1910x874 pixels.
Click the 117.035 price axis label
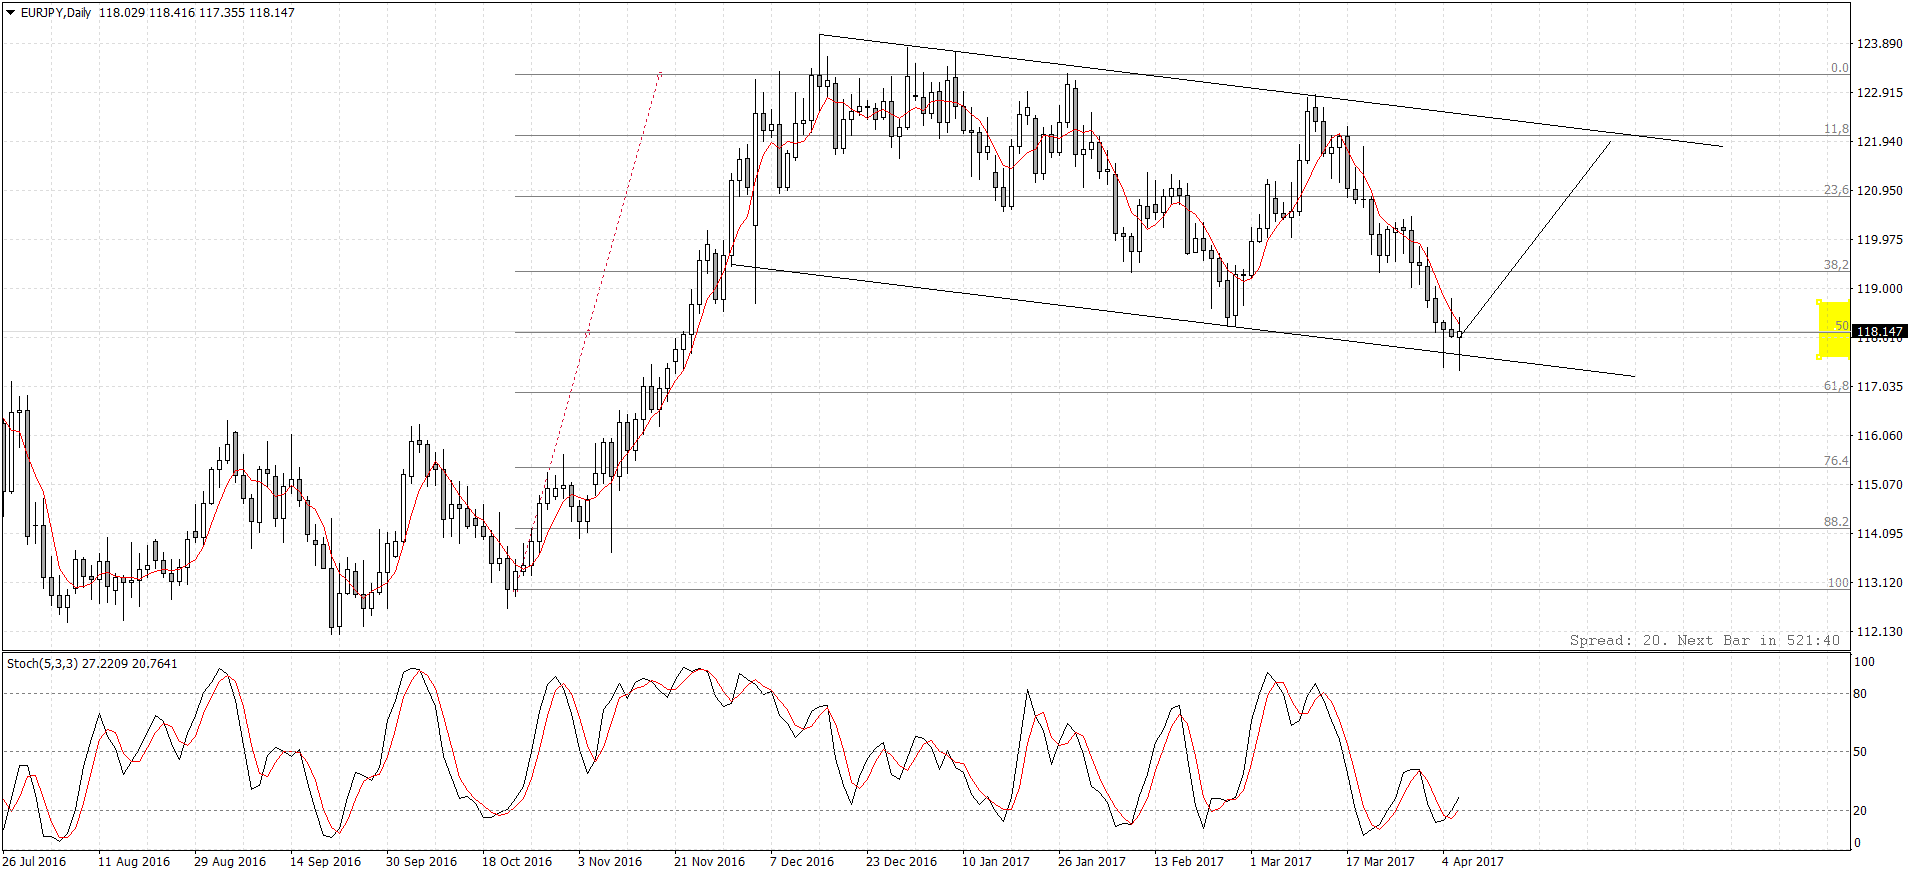click(x=1880, y=387)
